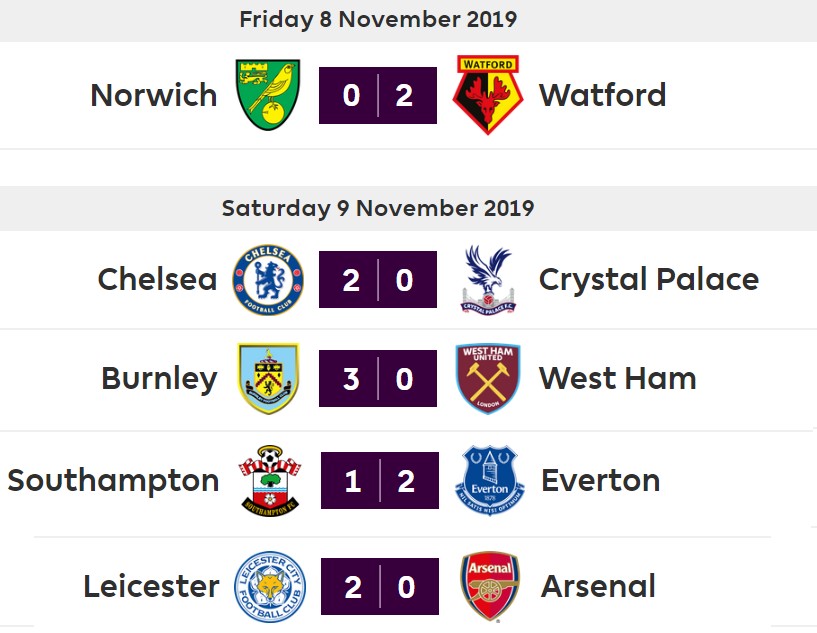Click the Watford club badge
817x633 pixels.
(x=488, y=95)
